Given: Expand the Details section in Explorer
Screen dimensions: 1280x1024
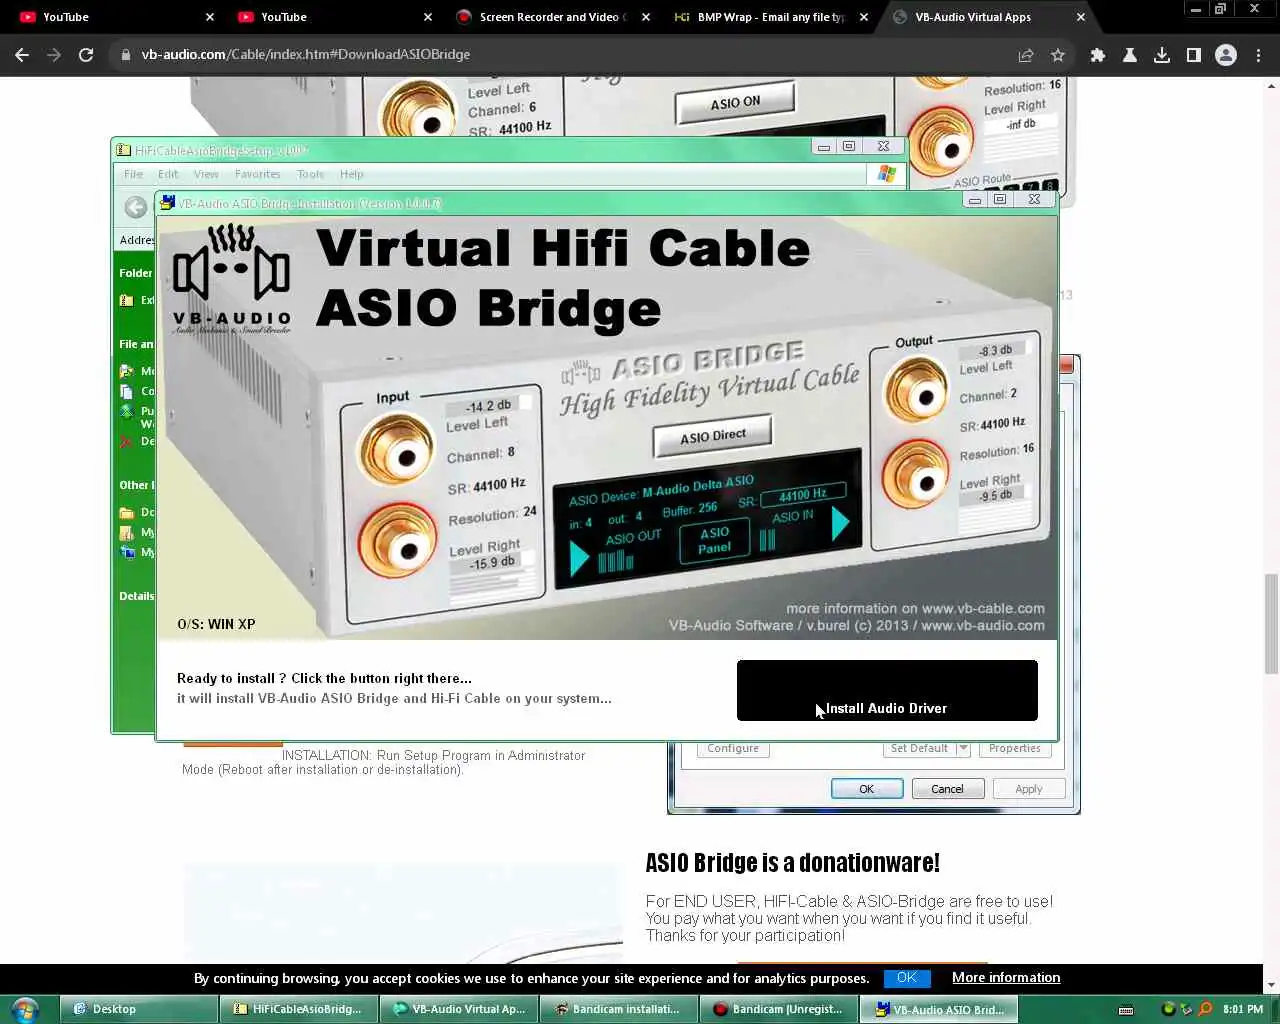Looking at the screenshot, I should (136, 596).
